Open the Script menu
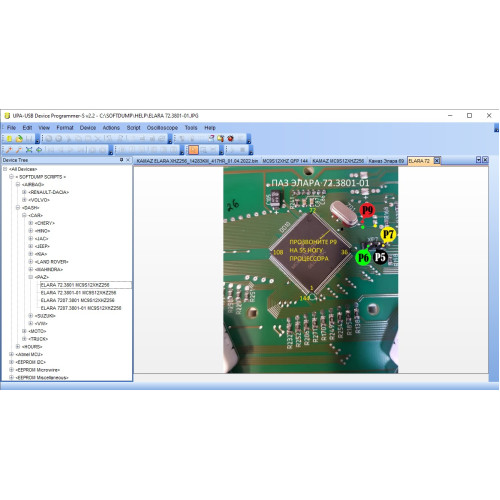 (133, 128)
